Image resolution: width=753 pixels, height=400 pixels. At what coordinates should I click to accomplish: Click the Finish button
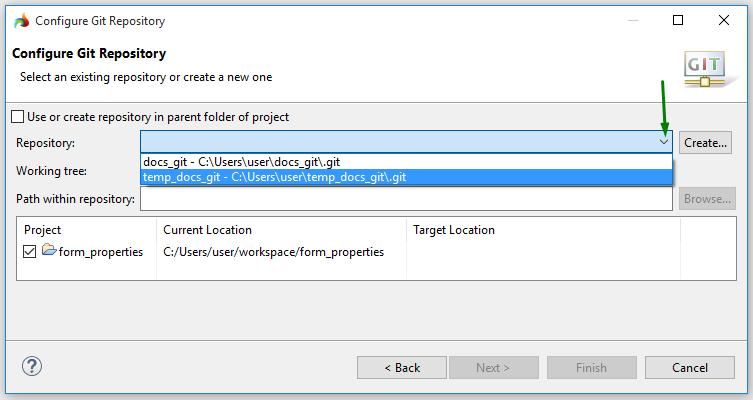coord(591,367)
